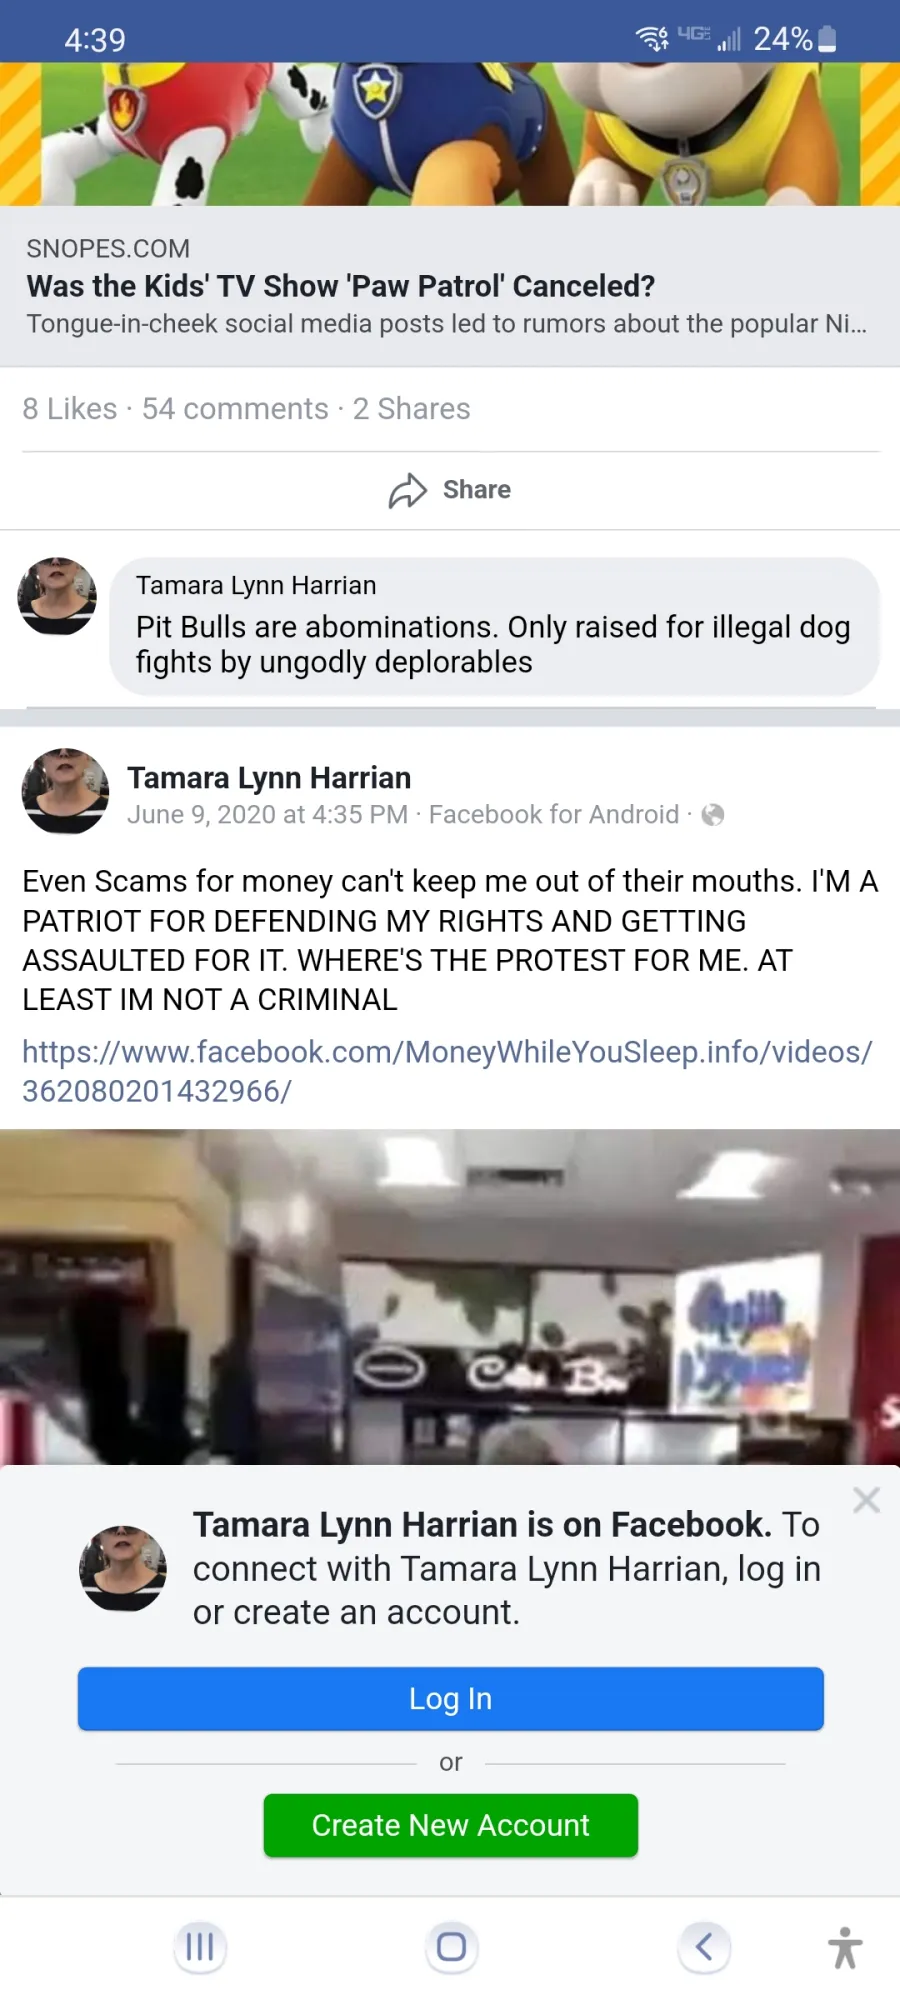Tap the Log In button
This screenshot has height=2000, width=900.
point(451,1698)
